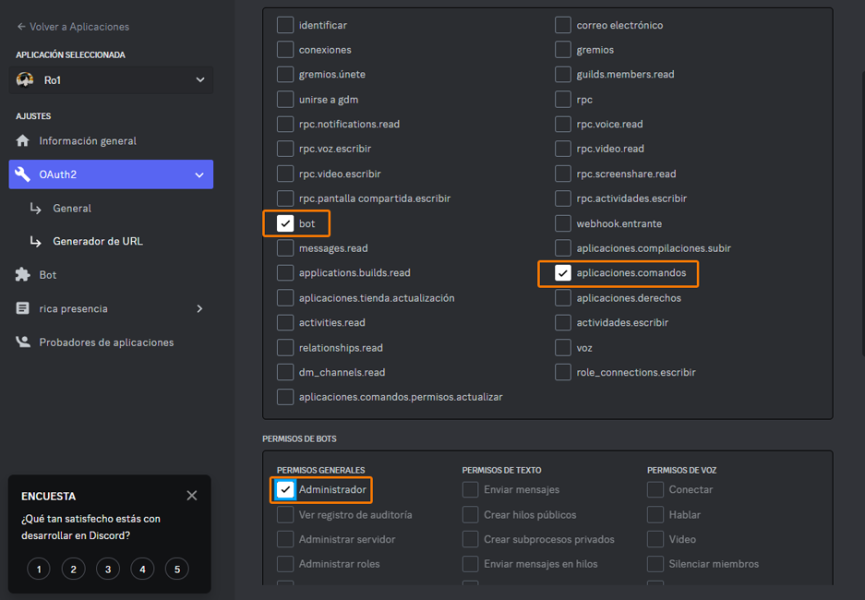This screenshot has width=865, height=600.
Task: Uncheck the aplicaciones.comandos scope checkbox
Action: pyautogui.click(x=563, y=273)
